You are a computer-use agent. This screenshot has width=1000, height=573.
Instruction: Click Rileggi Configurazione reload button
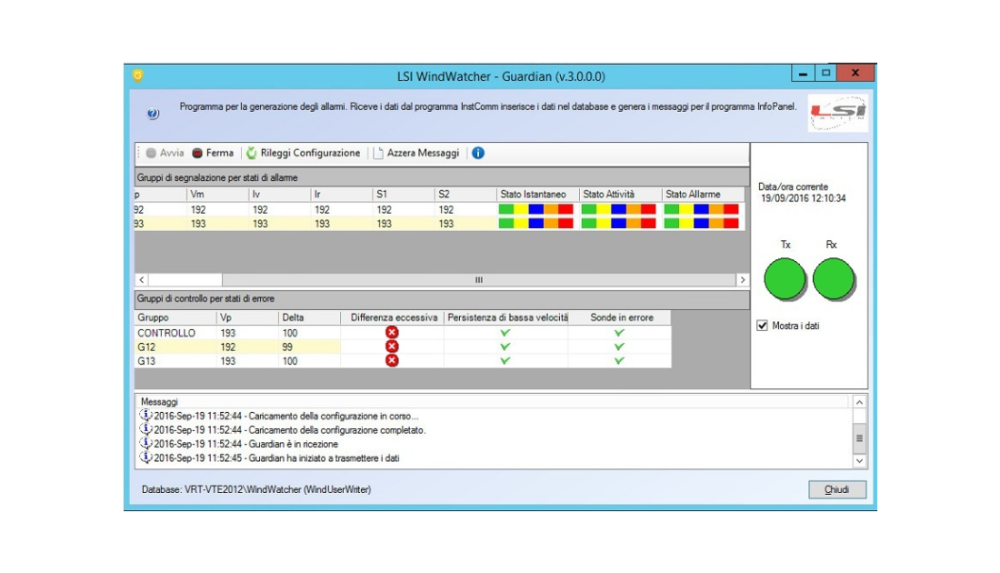click(x=303, y=153)
